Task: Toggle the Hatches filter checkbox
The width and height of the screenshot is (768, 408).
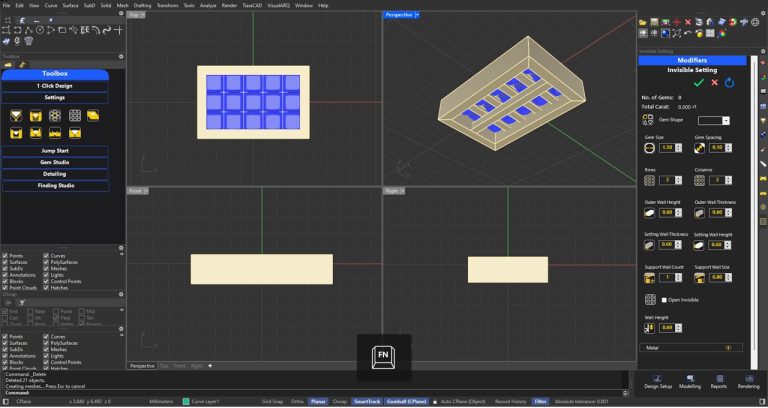Action: point(47,289)
